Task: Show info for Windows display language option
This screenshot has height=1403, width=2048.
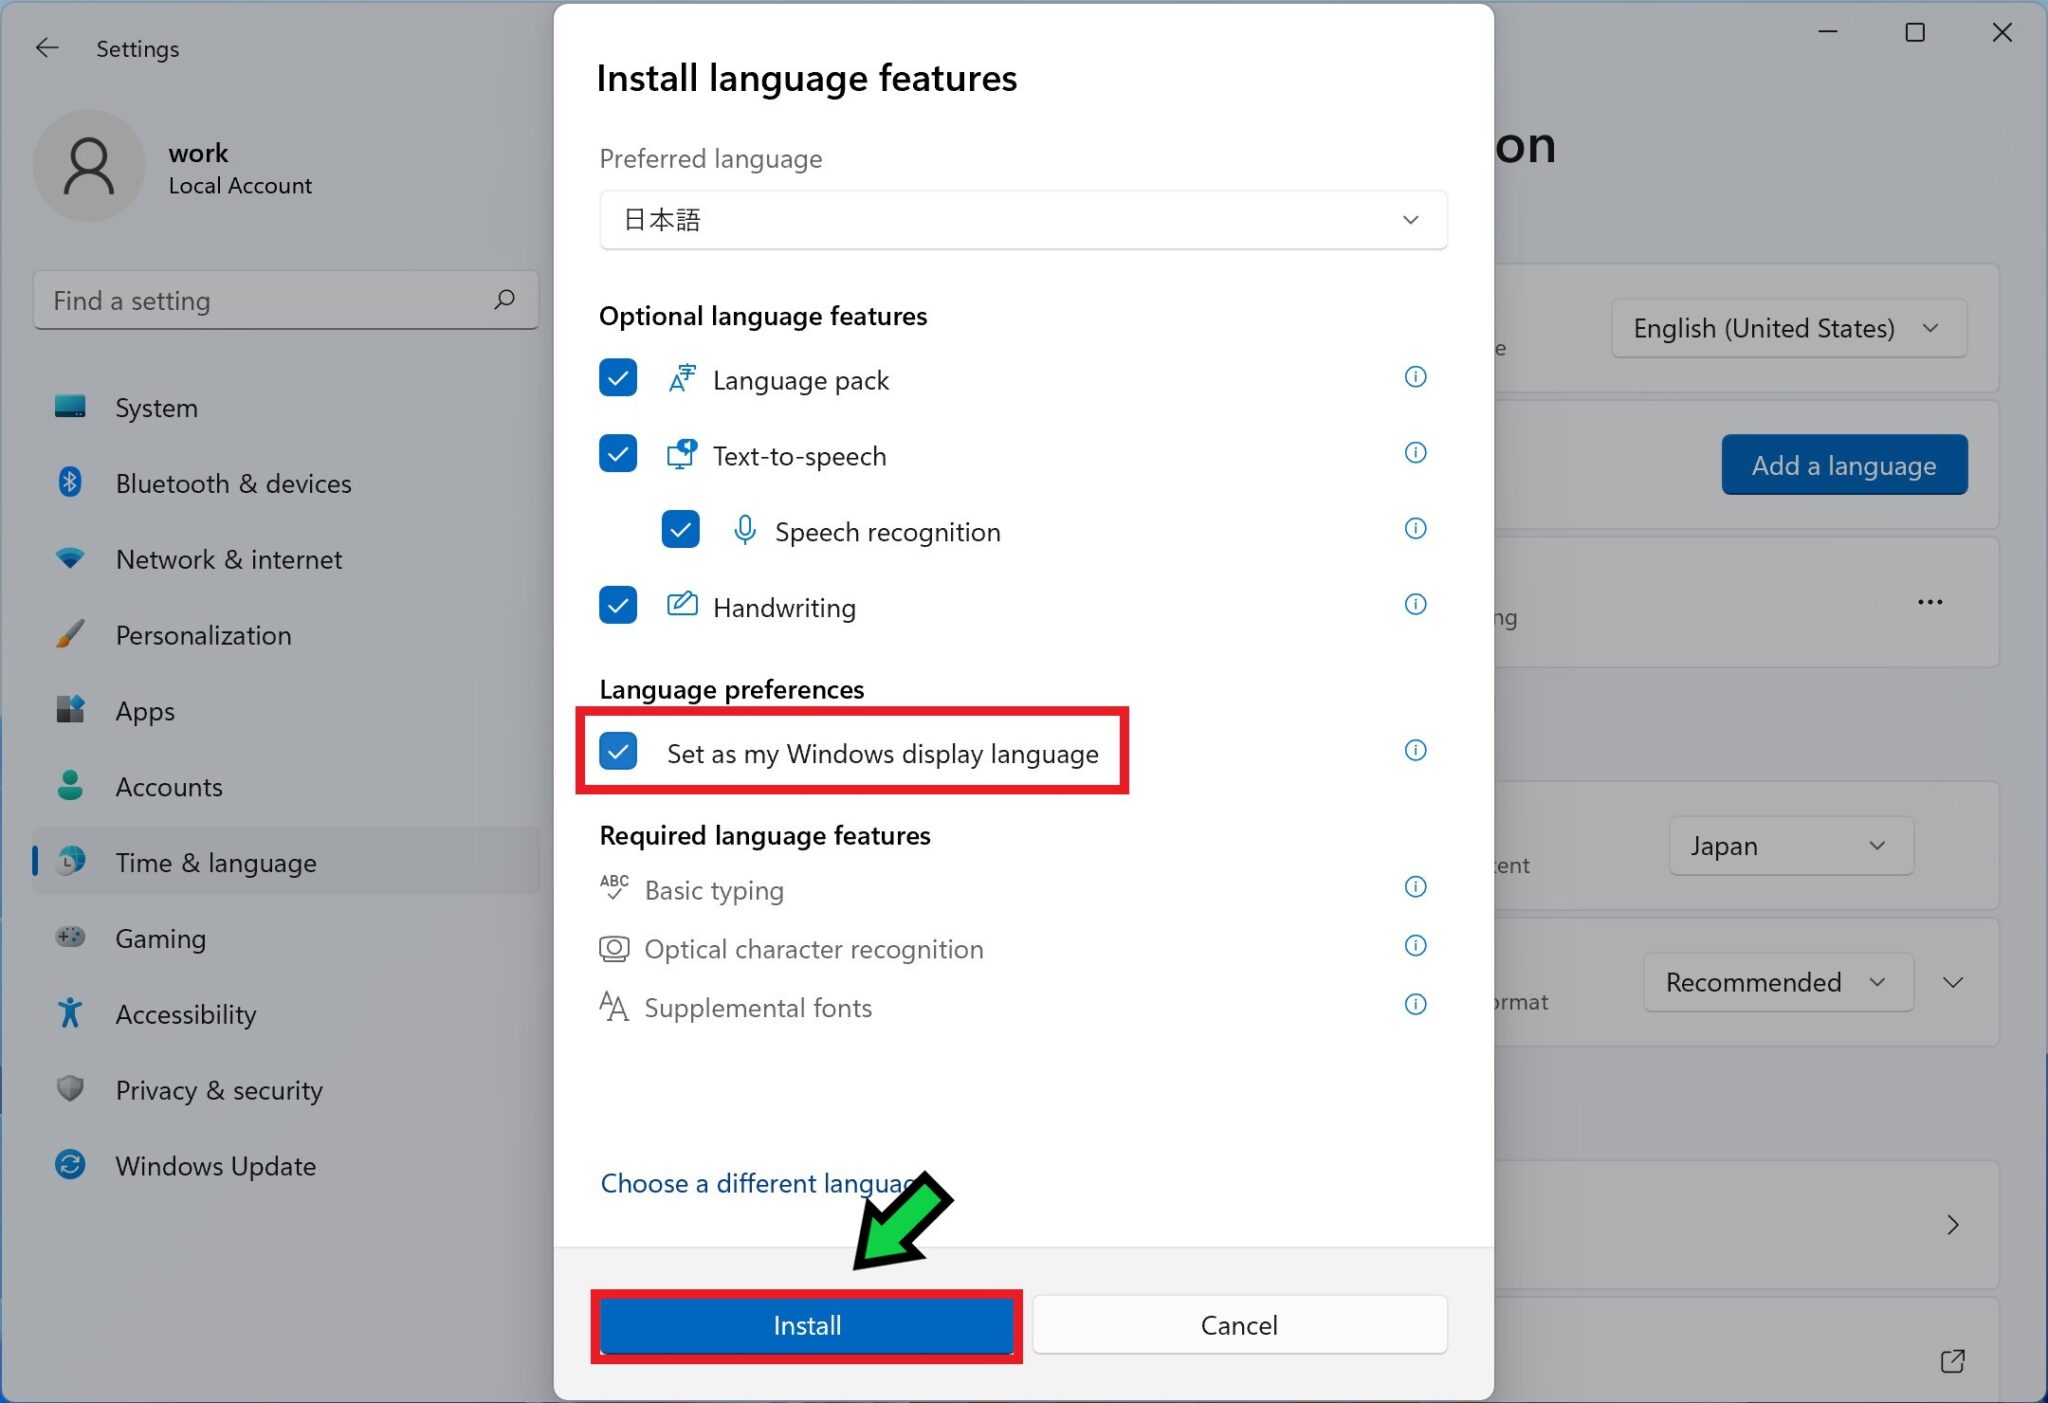Action: tap(1415, 750)
